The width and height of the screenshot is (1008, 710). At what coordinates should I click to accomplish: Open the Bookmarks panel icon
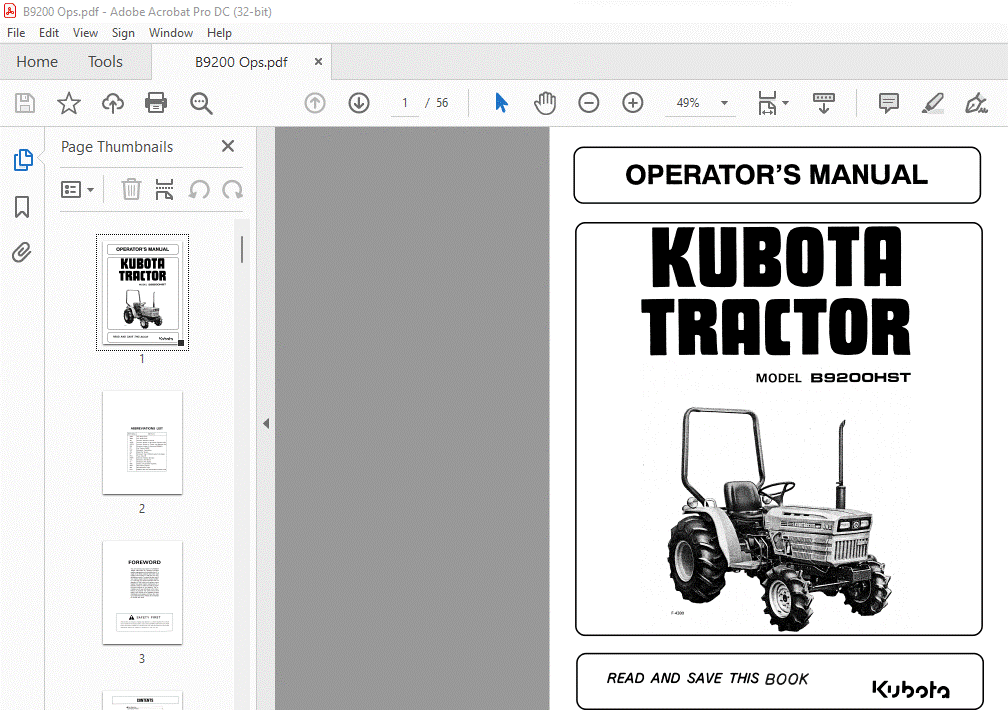point(22,207)
